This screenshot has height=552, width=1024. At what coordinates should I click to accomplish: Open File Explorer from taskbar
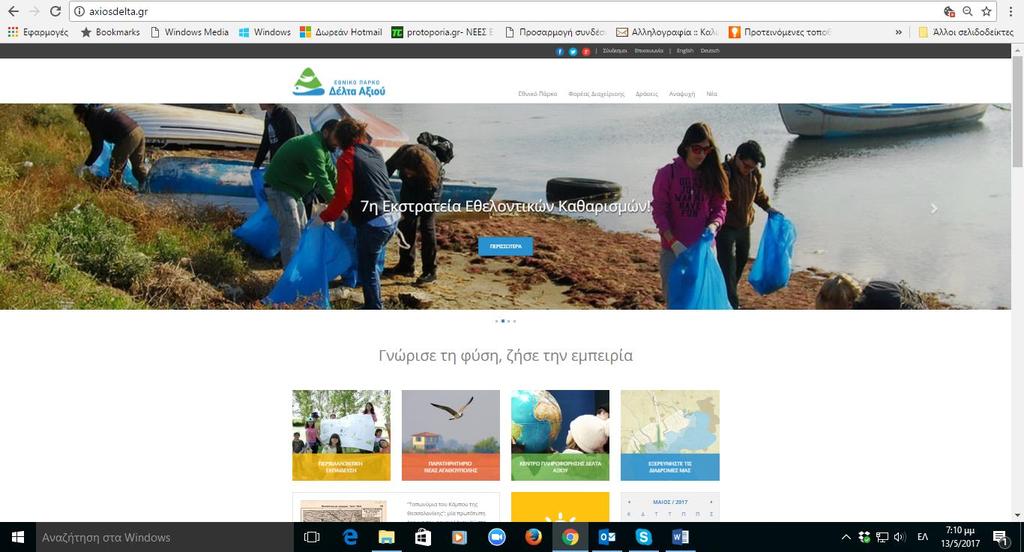pos(387,537)
